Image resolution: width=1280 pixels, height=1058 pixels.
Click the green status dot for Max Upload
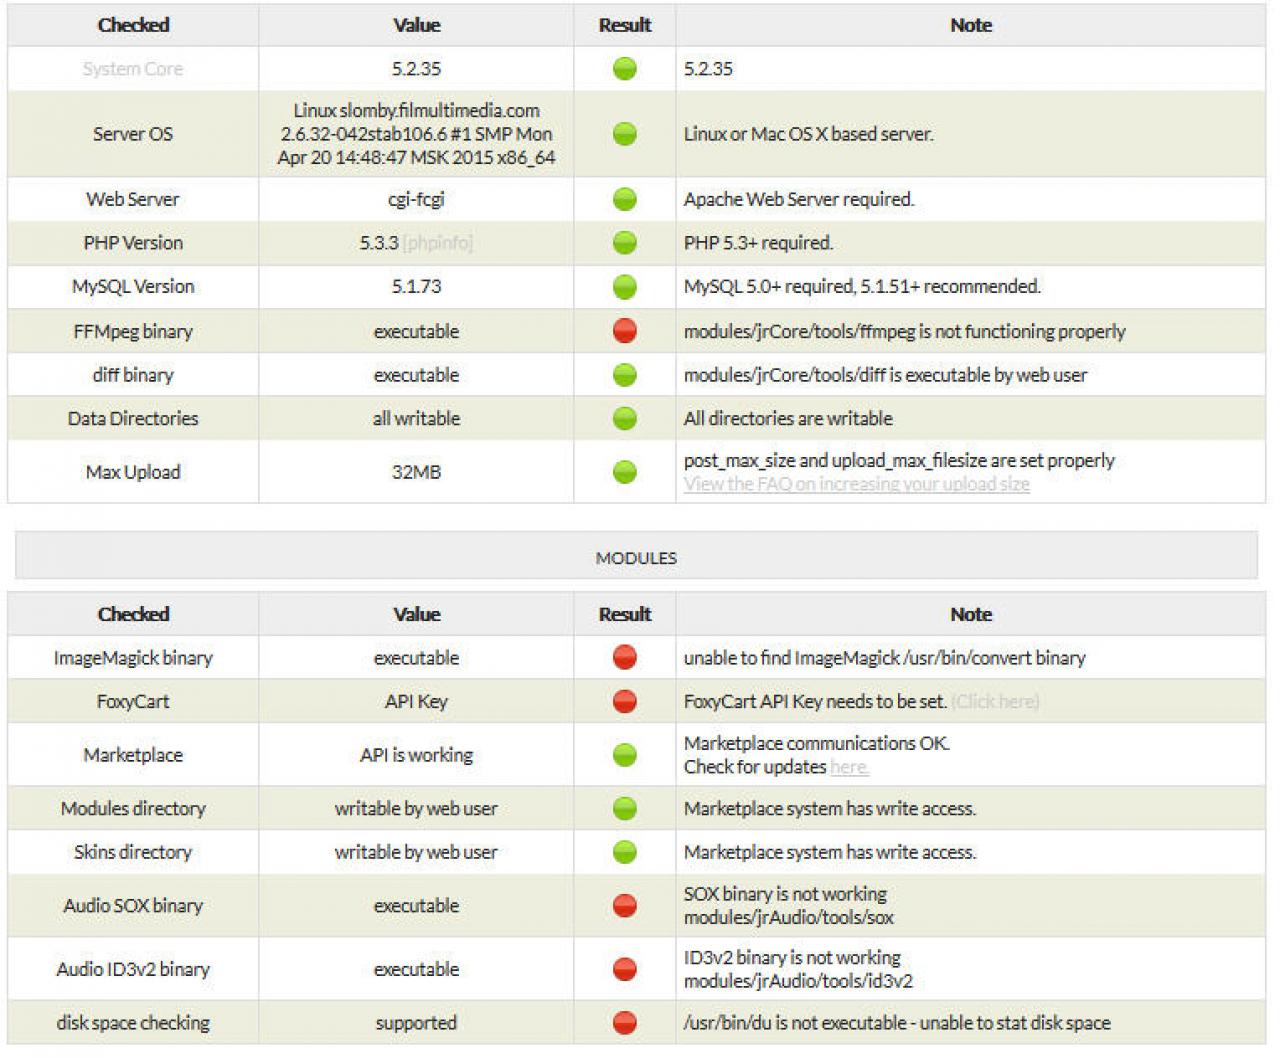pyautogui.click(x=624, y=472)
